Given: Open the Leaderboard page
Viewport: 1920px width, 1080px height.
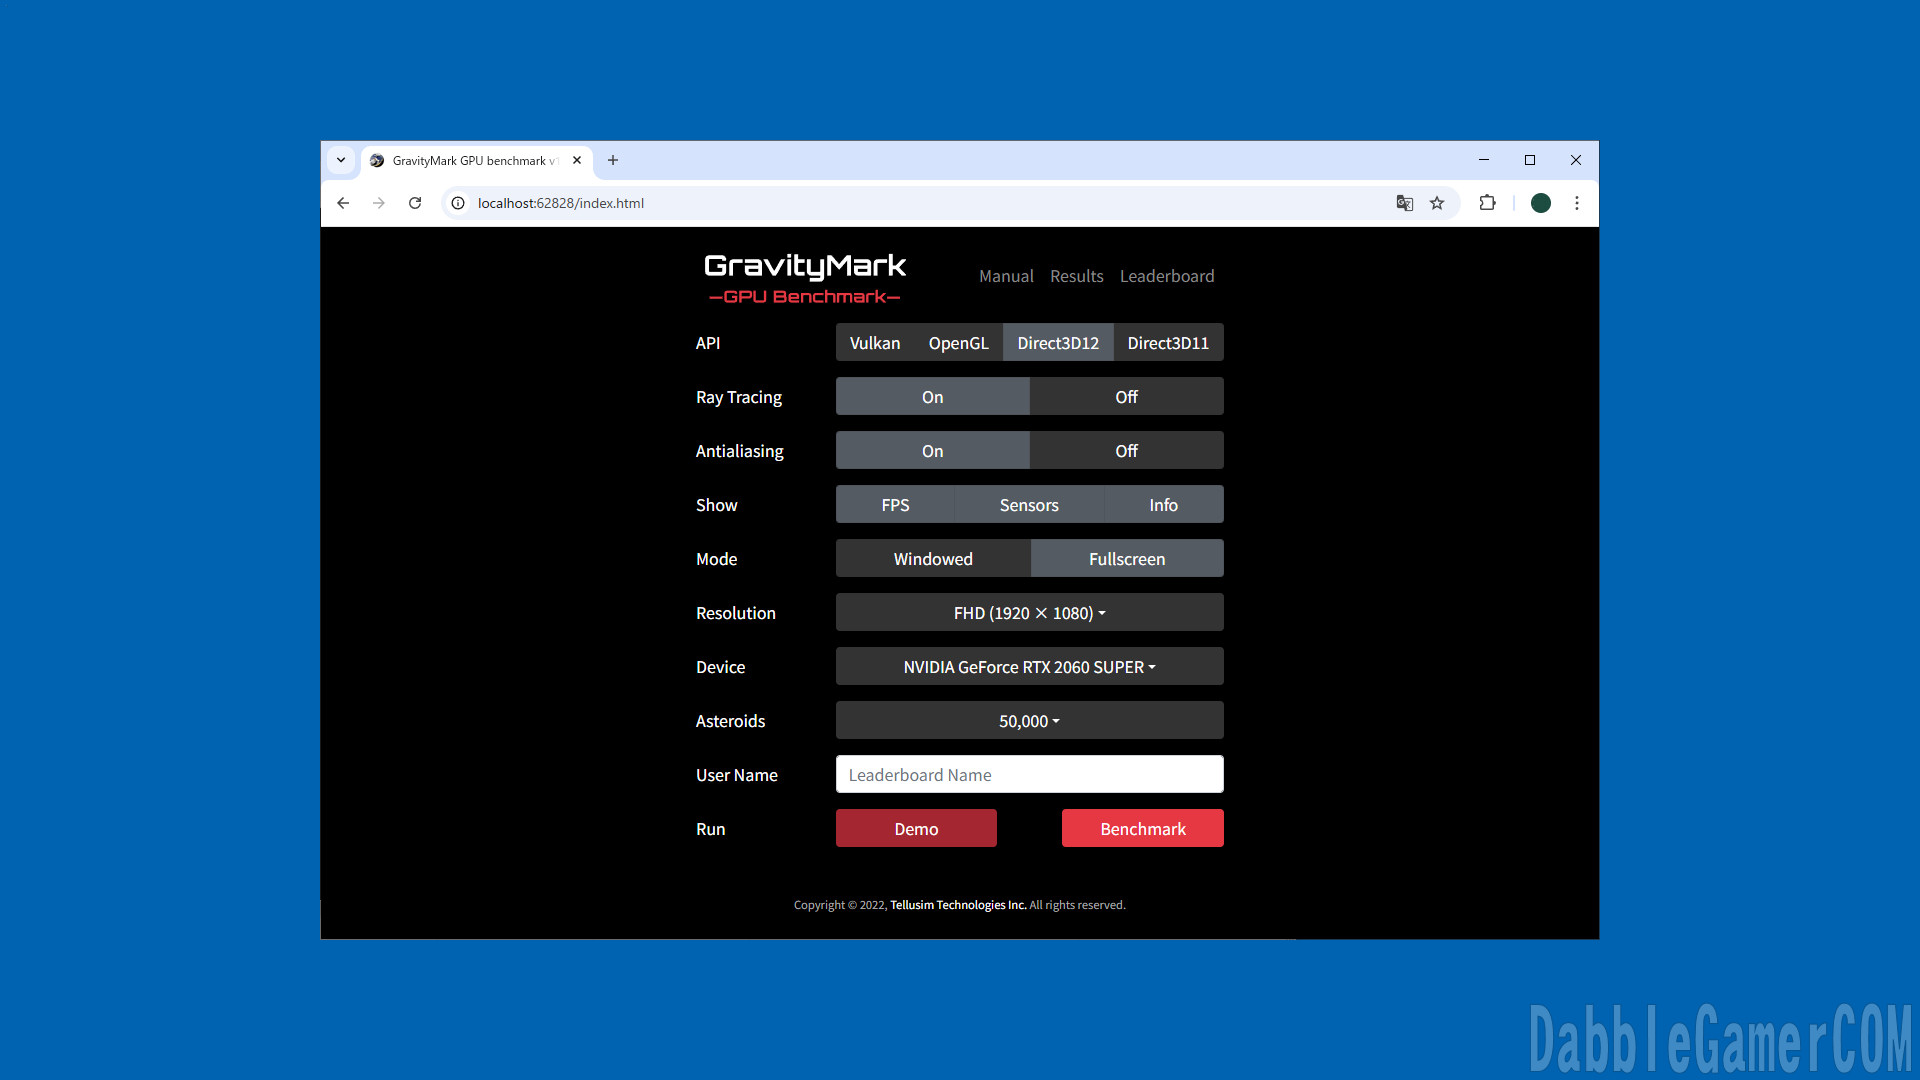Looking at the screenshot, I should coord(1167,276).
